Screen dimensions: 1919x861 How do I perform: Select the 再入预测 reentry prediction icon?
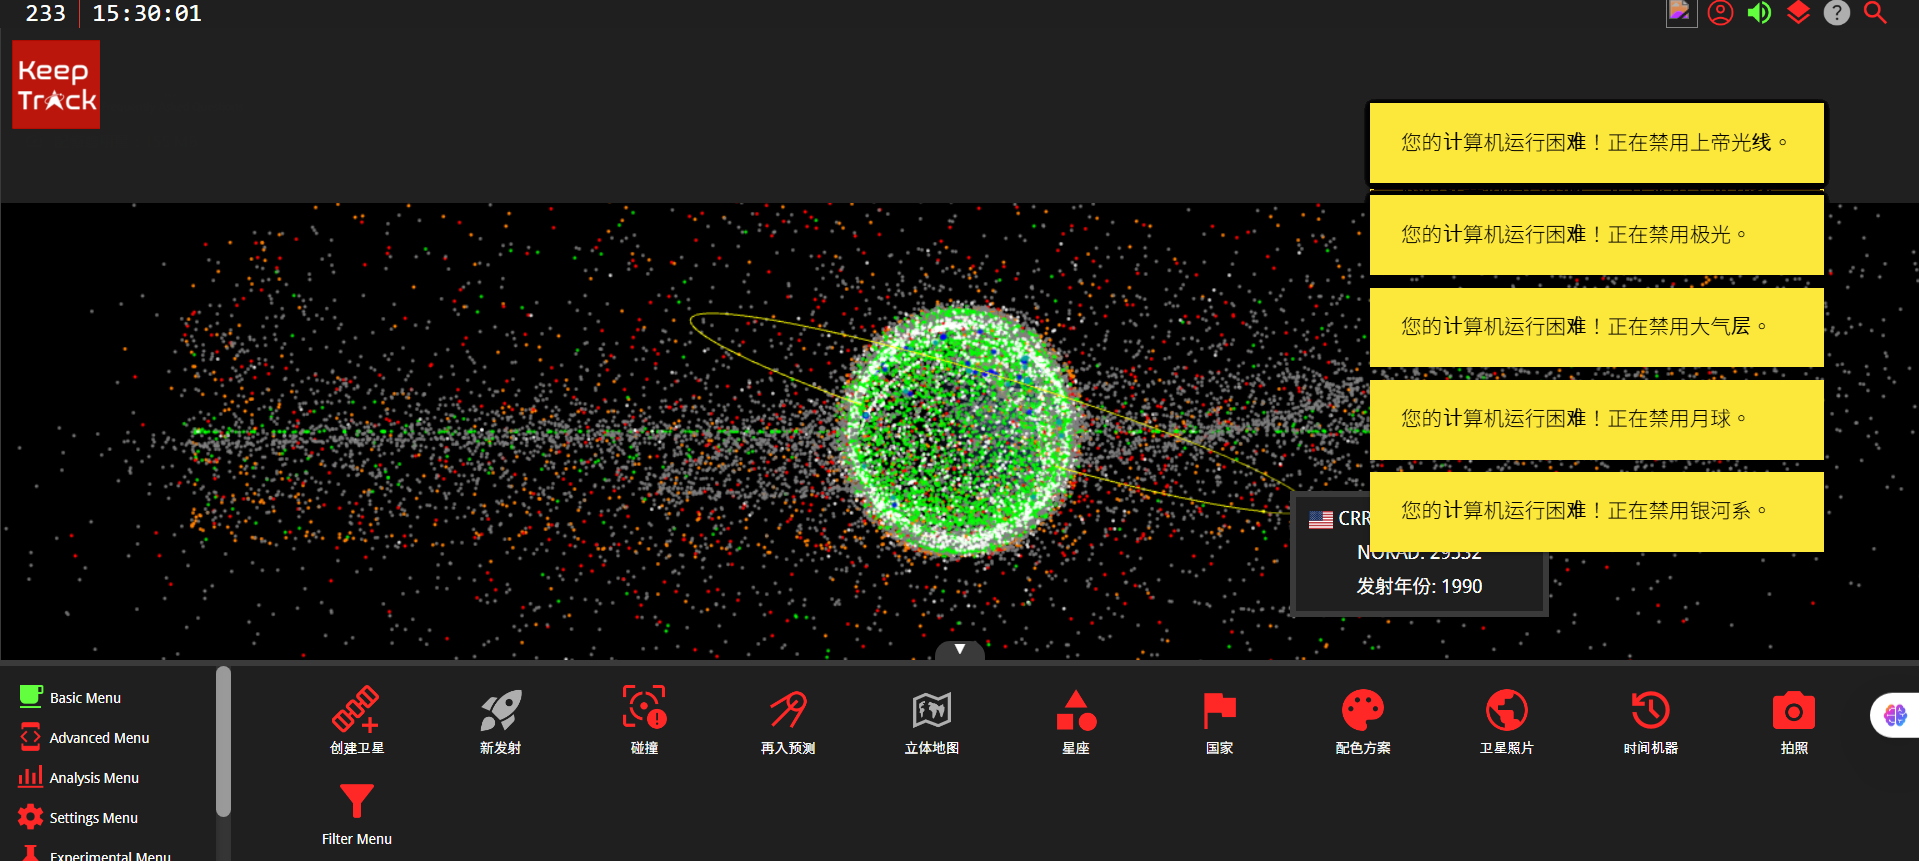click(x=788, y=719)
